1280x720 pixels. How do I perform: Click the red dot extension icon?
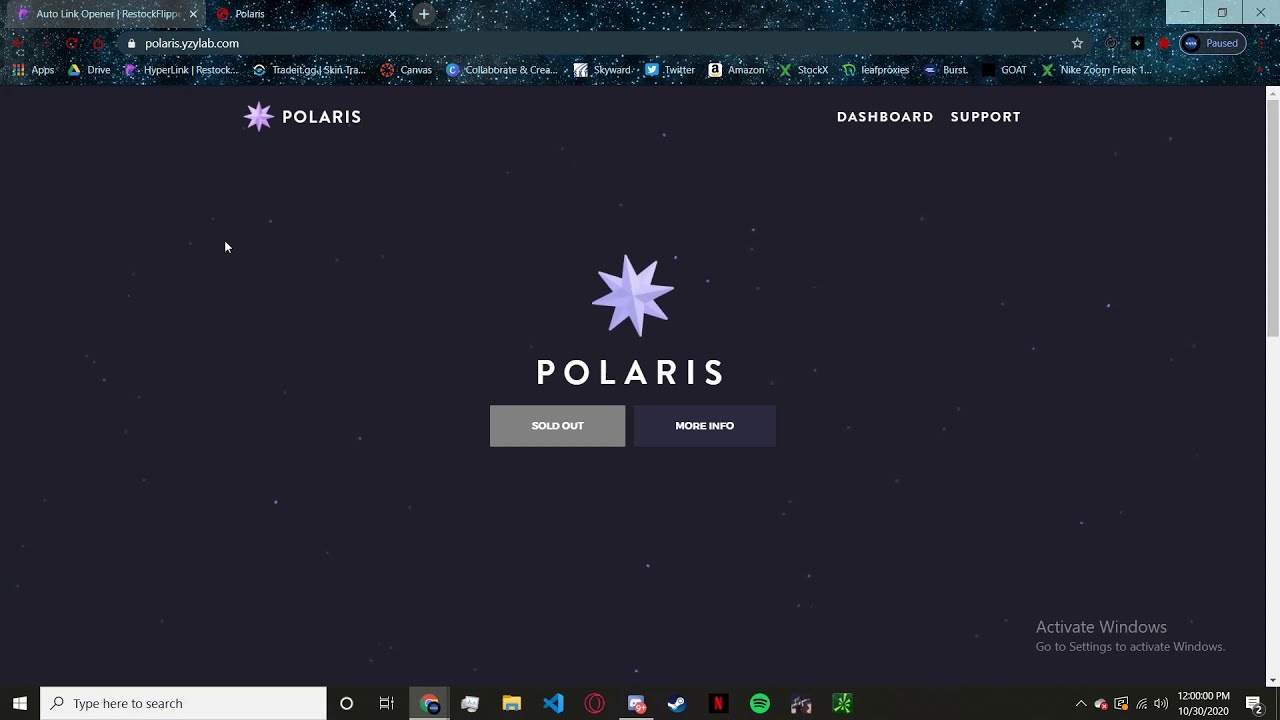1164,43
